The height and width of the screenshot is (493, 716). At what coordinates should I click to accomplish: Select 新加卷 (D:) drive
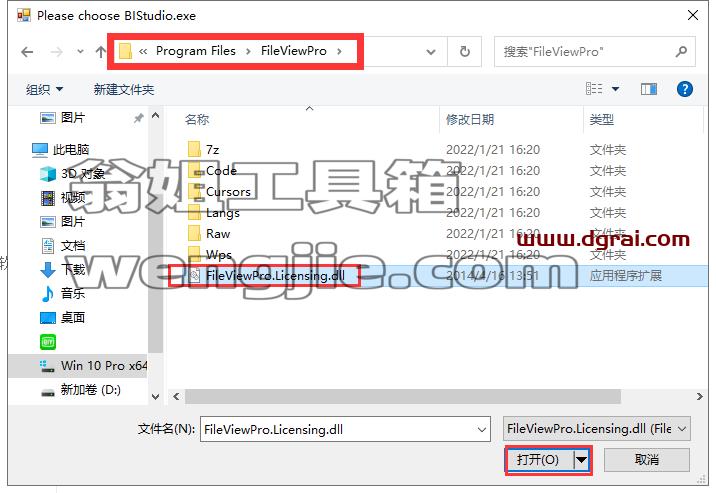[x=80, y=390]
